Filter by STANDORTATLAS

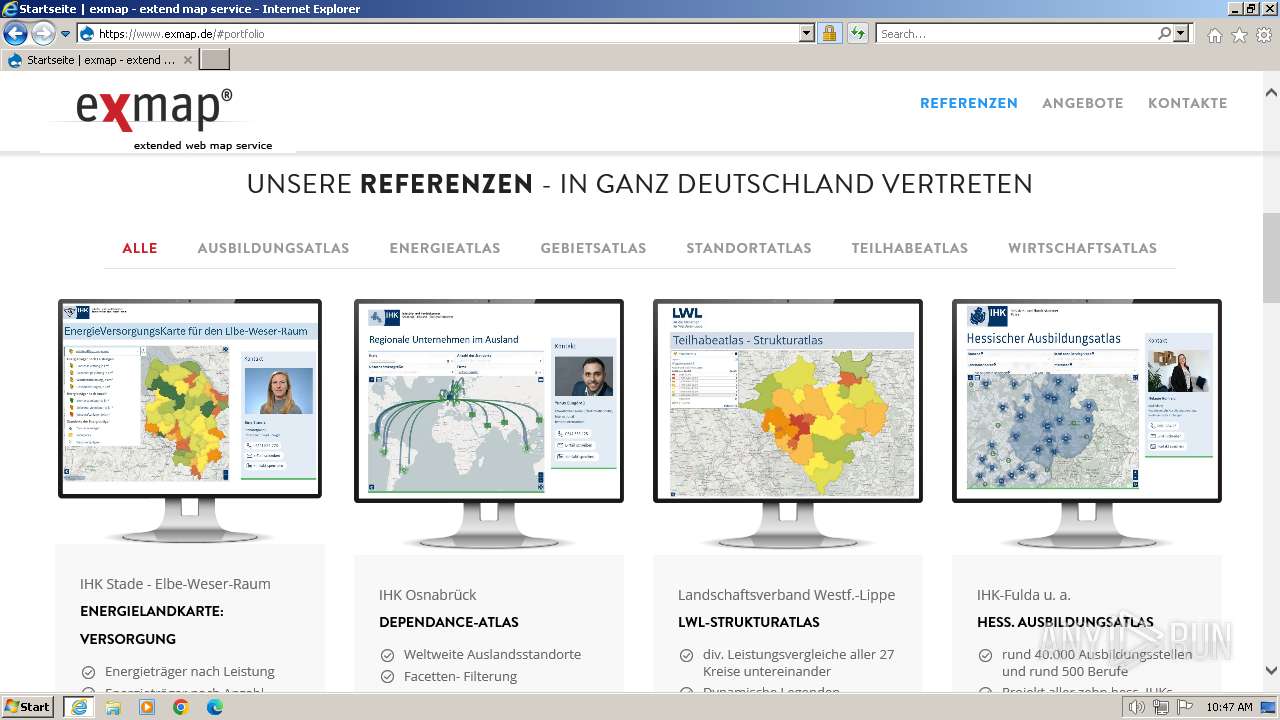pos(749,248)
